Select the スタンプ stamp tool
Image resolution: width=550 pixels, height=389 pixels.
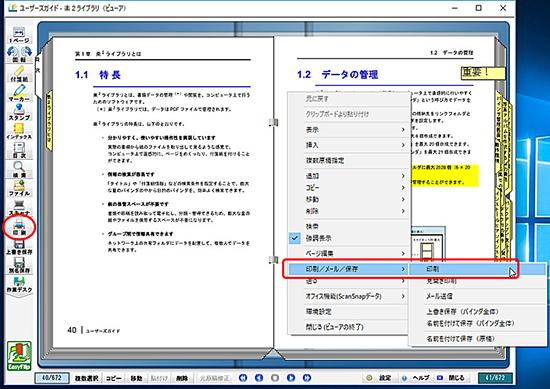tap(19, 112)
